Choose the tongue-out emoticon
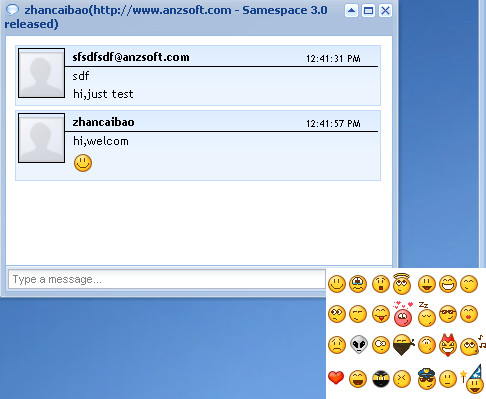Viewport: 486px width, 399px height. 381,314
